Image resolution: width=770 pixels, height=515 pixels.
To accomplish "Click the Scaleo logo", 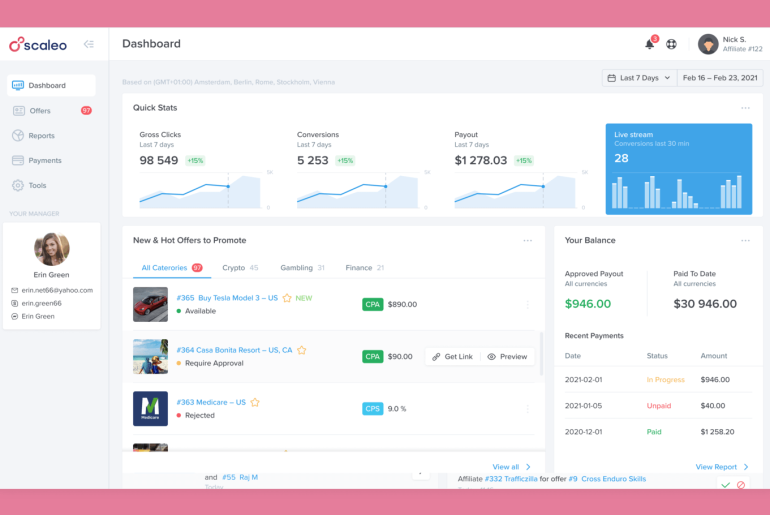I will [38, 45].
